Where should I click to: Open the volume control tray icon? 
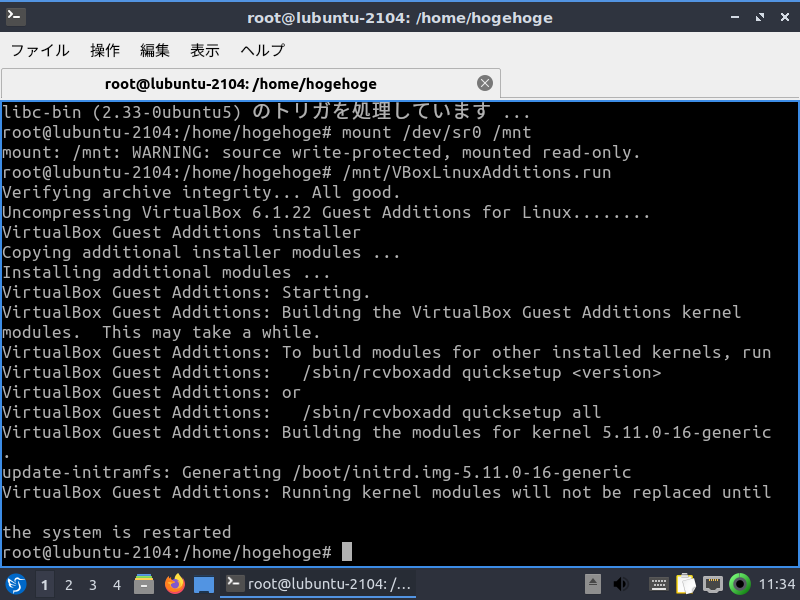[621, 584]
